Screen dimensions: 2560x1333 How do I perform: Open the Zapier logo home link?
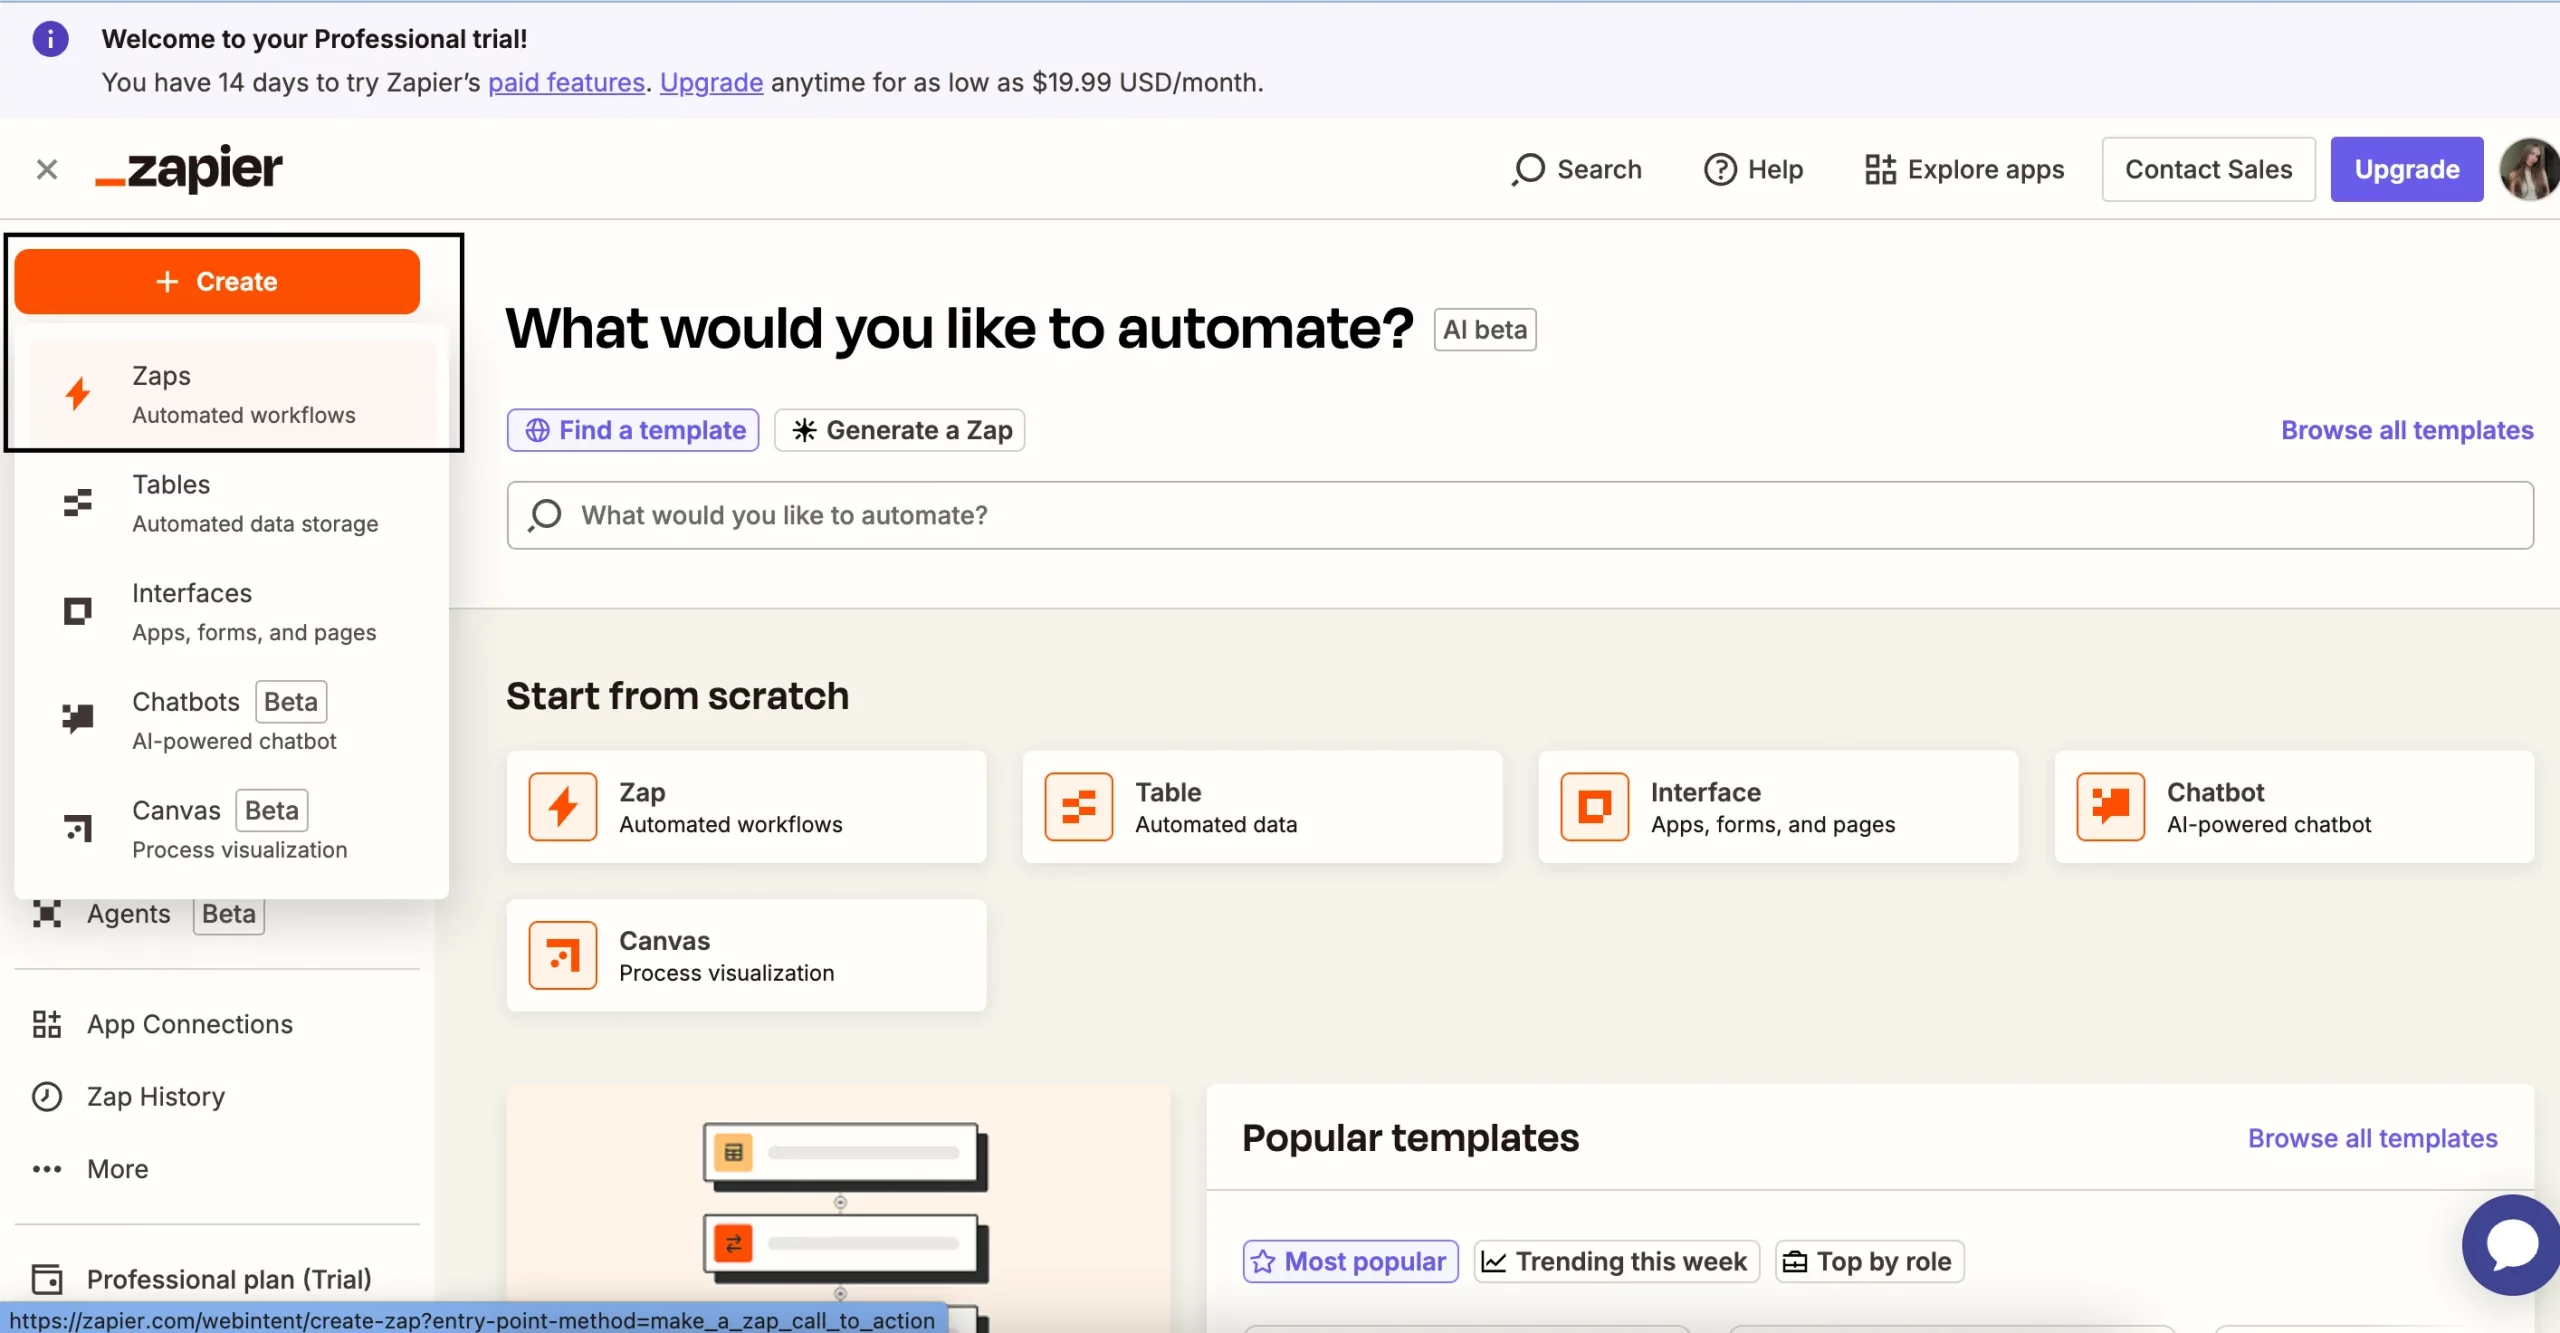point(189,169)
